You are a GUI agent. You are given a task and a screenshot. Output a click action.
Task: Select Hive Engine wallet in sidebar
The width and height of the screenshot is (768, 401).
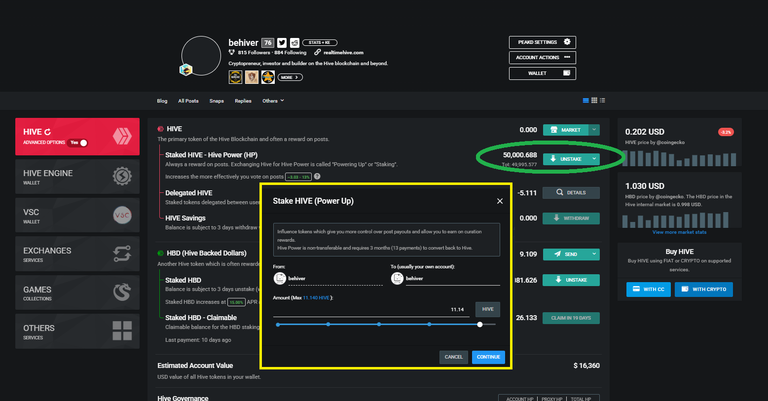tap(77, 176)
